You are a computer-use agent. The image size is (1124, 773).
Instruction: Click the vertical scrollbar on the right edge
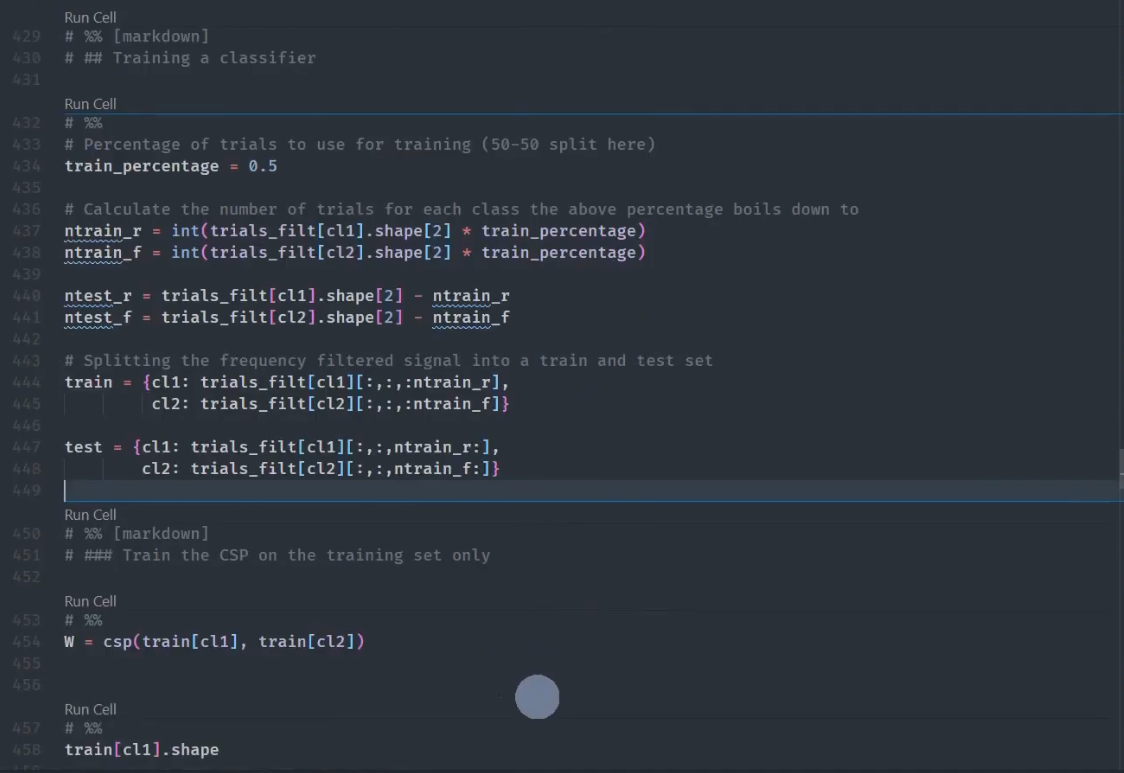(1119, 470)
